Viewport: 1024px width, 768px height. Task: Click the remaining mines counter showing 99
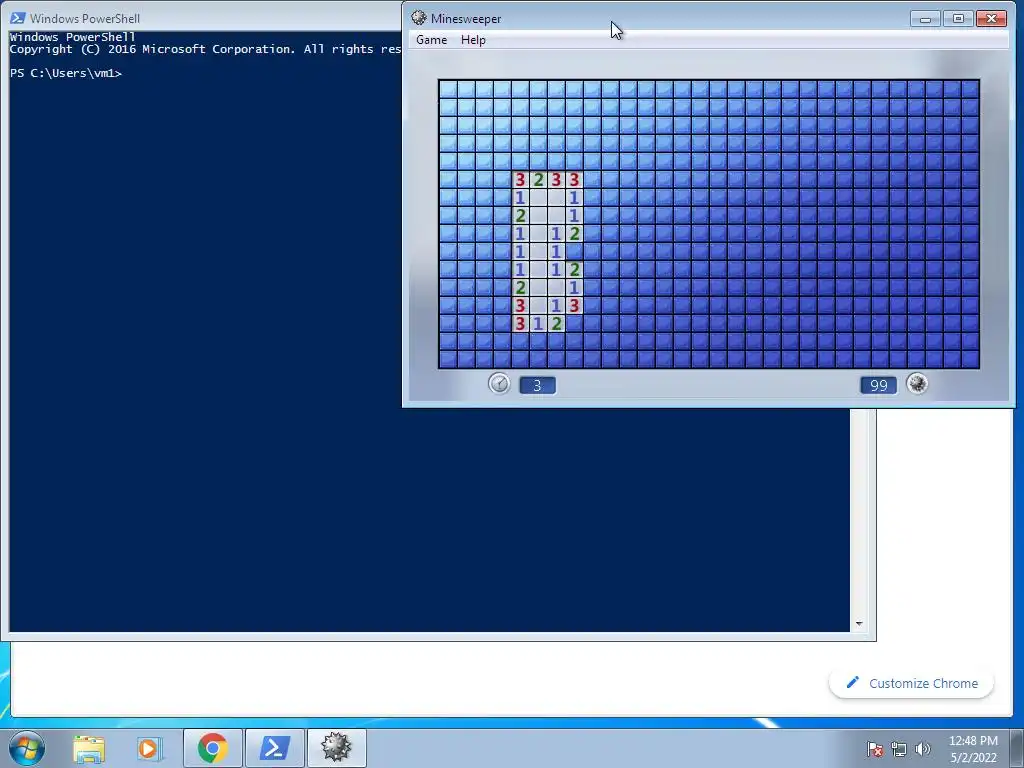click(878, 385)
